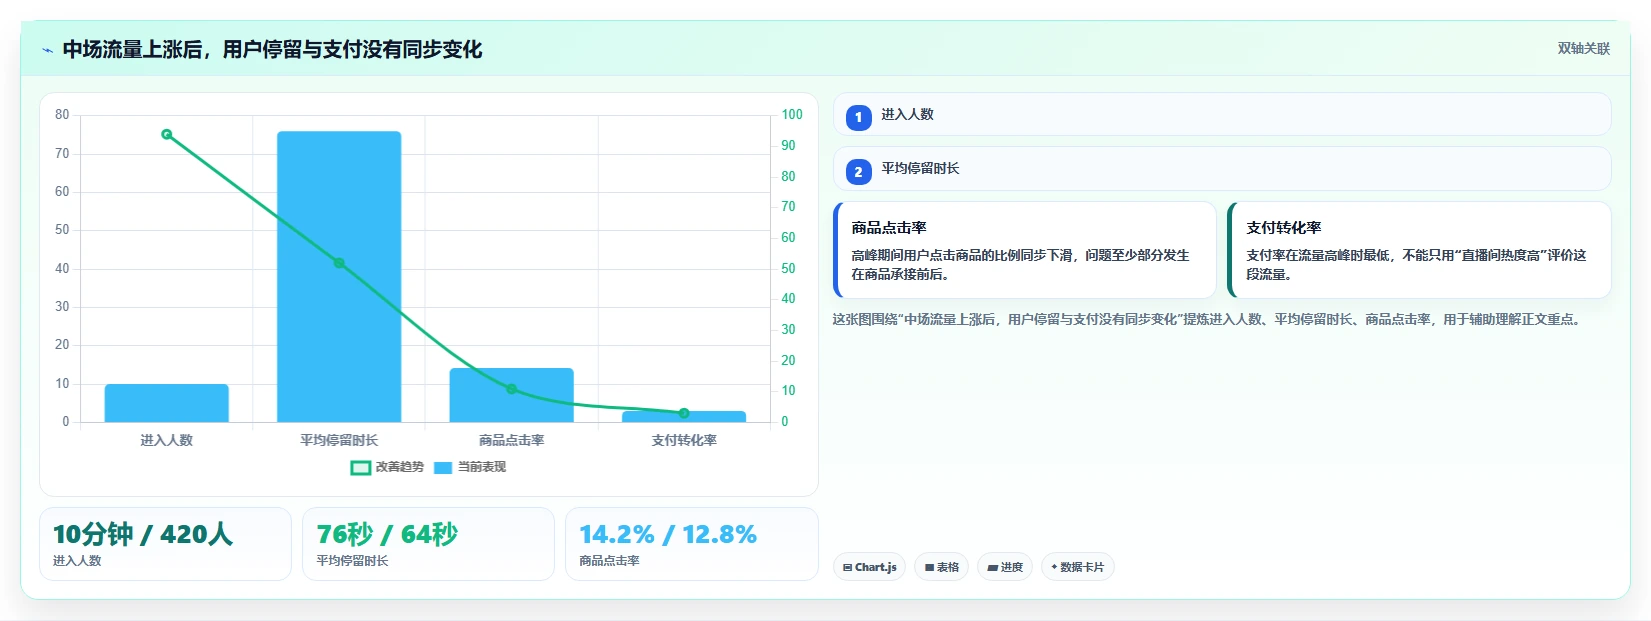Click the 平均停留时长 x-axis label
The image size is (1651, 621).
click(339, 440)
